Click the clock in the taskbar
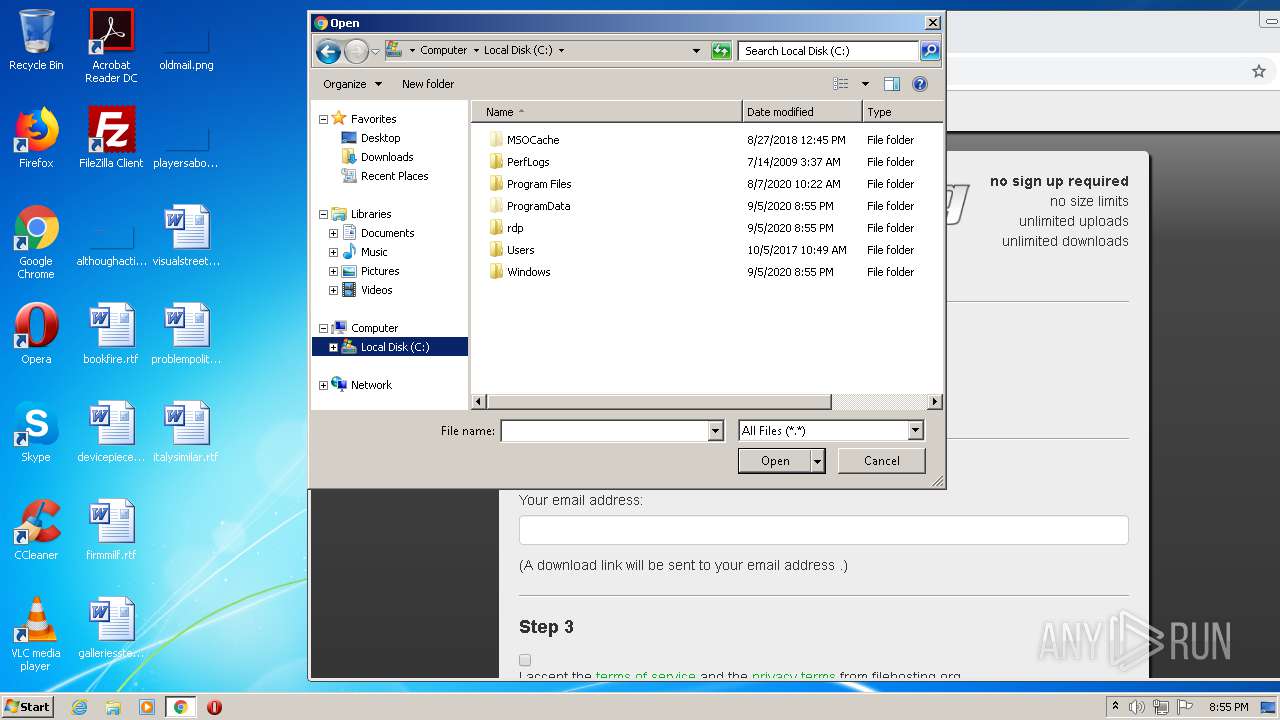 (1228, 707)
